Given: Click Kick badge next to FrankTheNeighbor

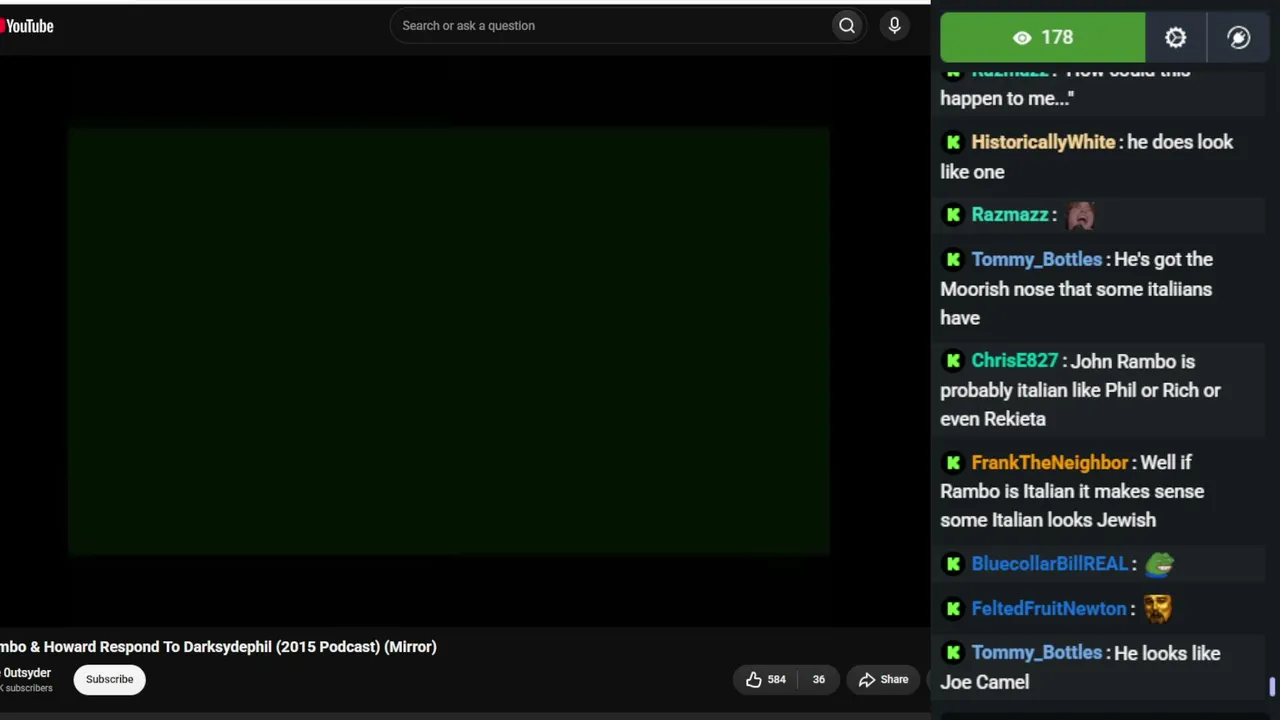Looking at the screenshot, I should click(953, 462).
